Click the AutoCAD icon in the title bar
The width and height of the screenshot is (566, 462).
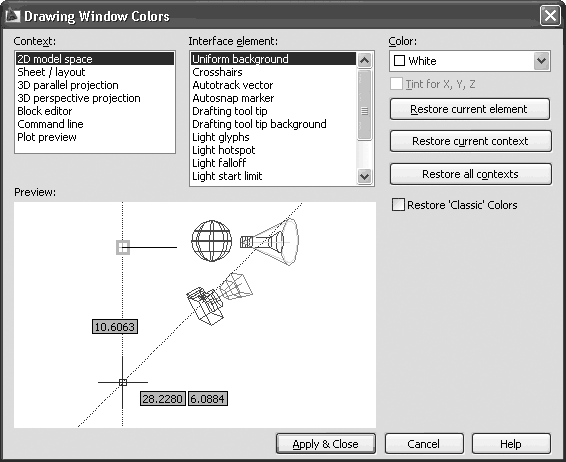(x=12, y=16)
